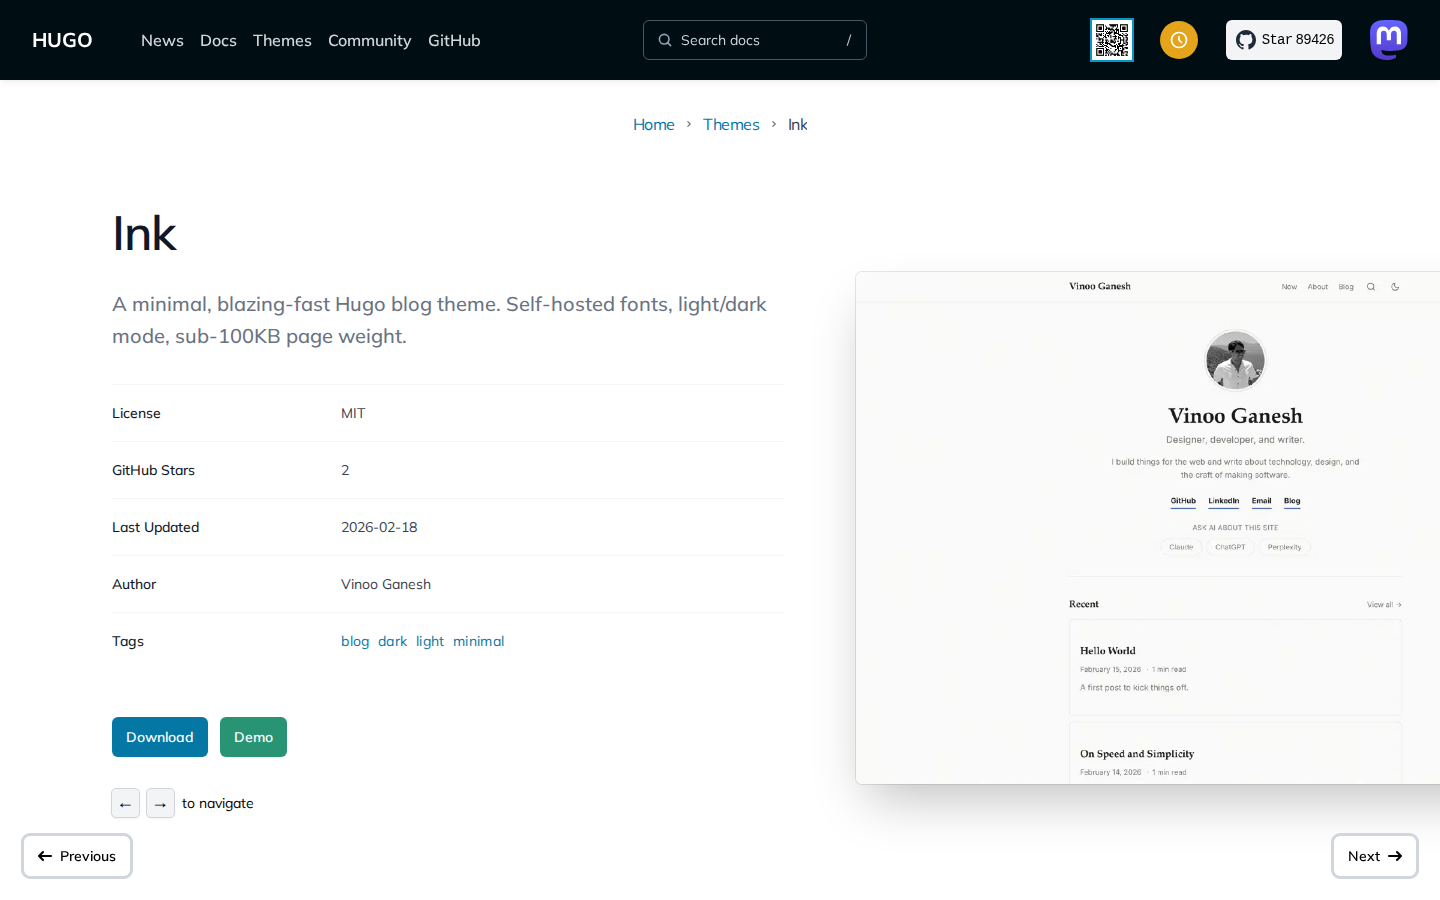Viewport: 1440px width, 900px height.
Task: Select the Ink breadcrumb item
Action: pyautogui.click(x=797, y=124)
